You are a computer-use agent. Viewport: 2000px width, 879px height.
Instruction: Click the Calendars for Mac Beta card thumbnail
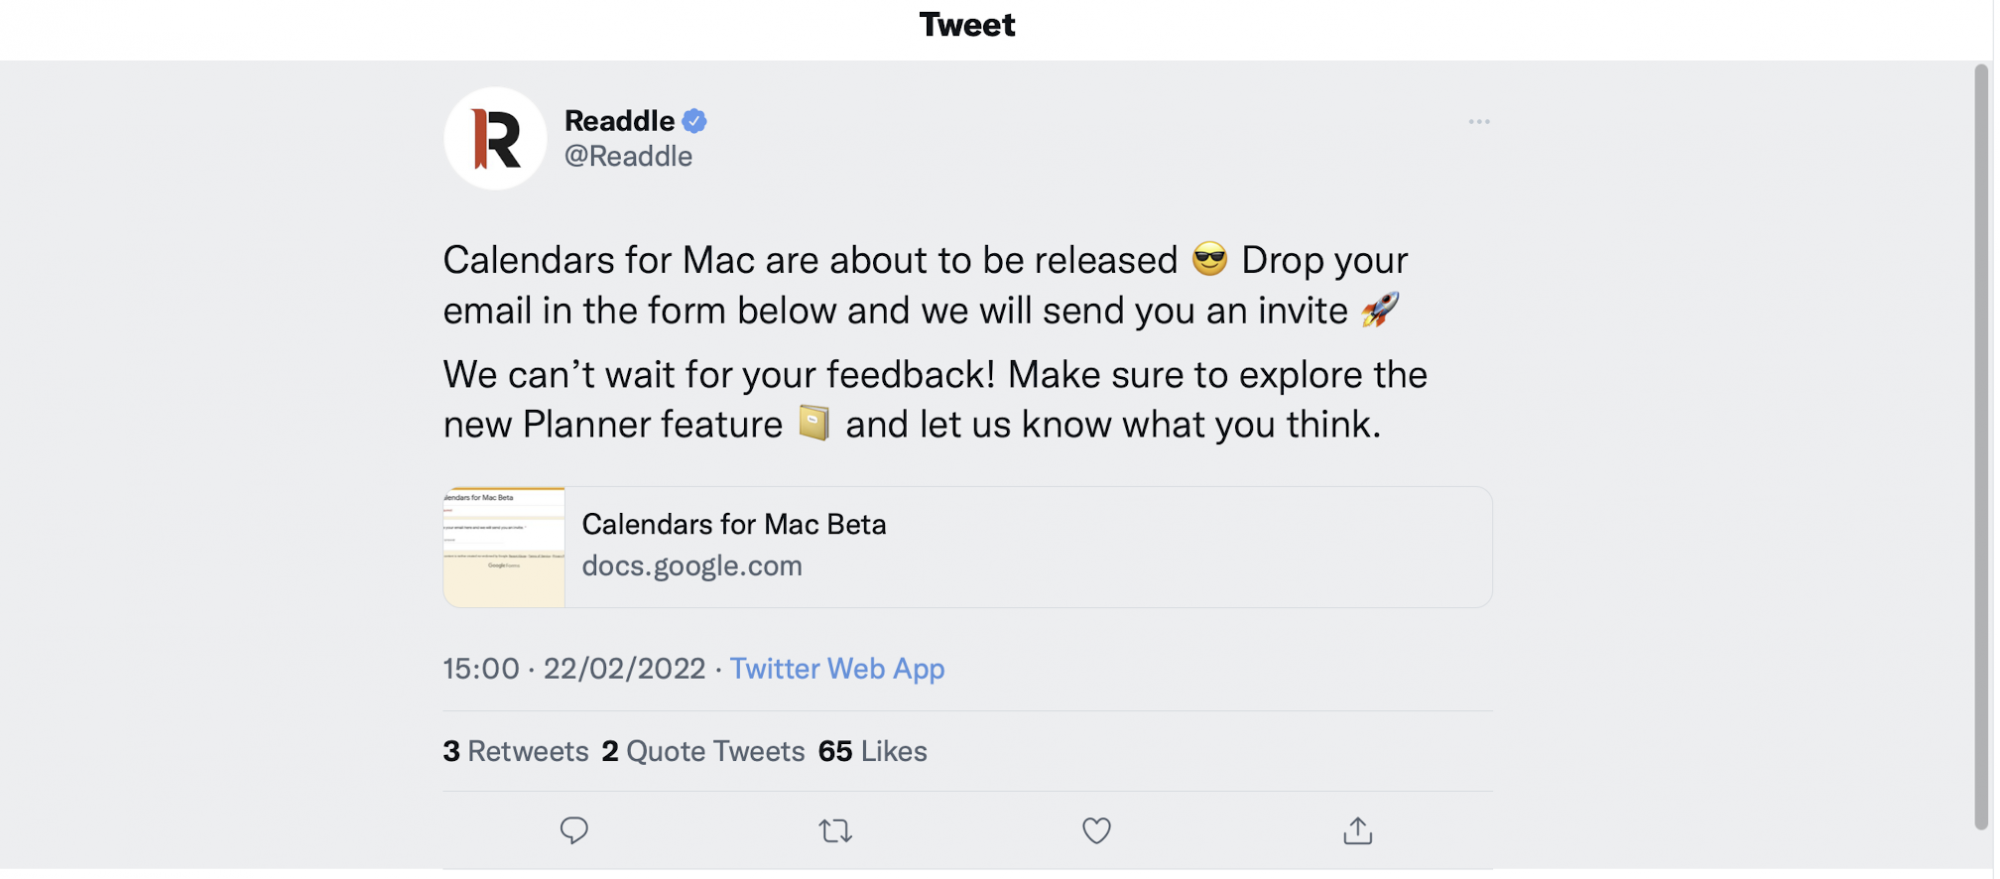pos(504,547)
